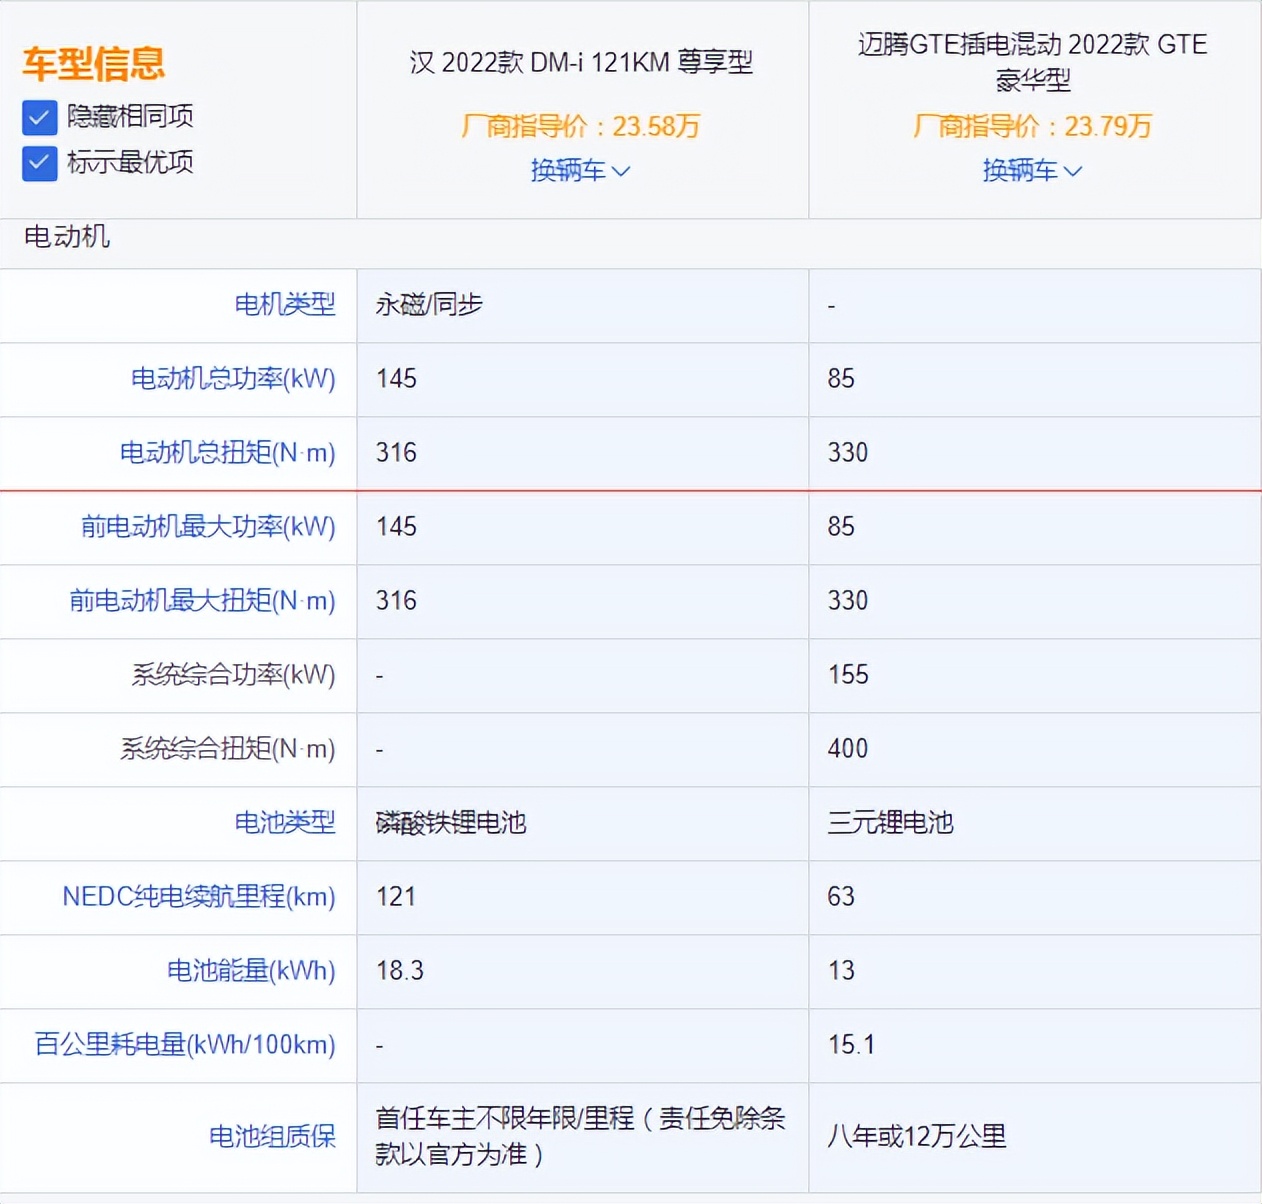Viewport: 1262px width, 1204px height.
Task: Click the 电池类型 link
Action: coord(285,823)
